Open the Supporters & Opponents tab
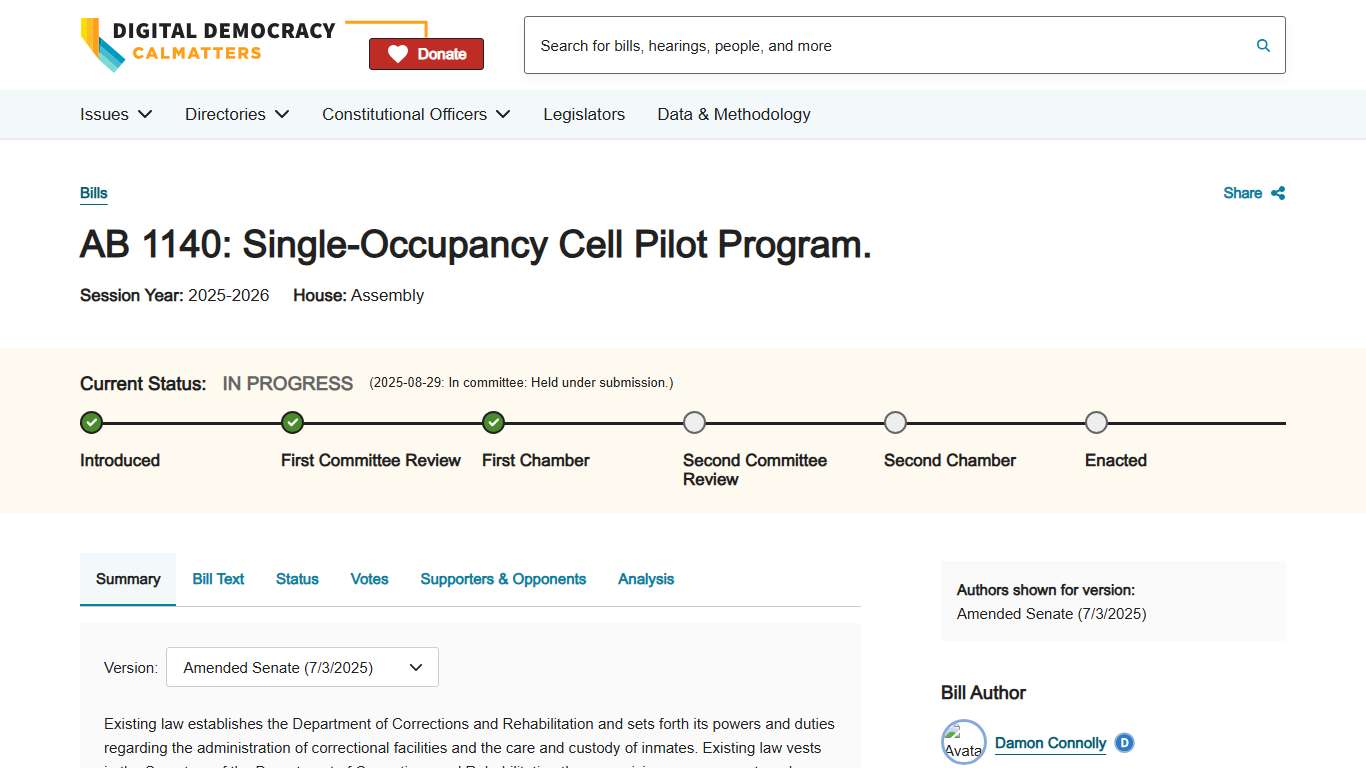1366x768 pixels. tap(503, 579)
